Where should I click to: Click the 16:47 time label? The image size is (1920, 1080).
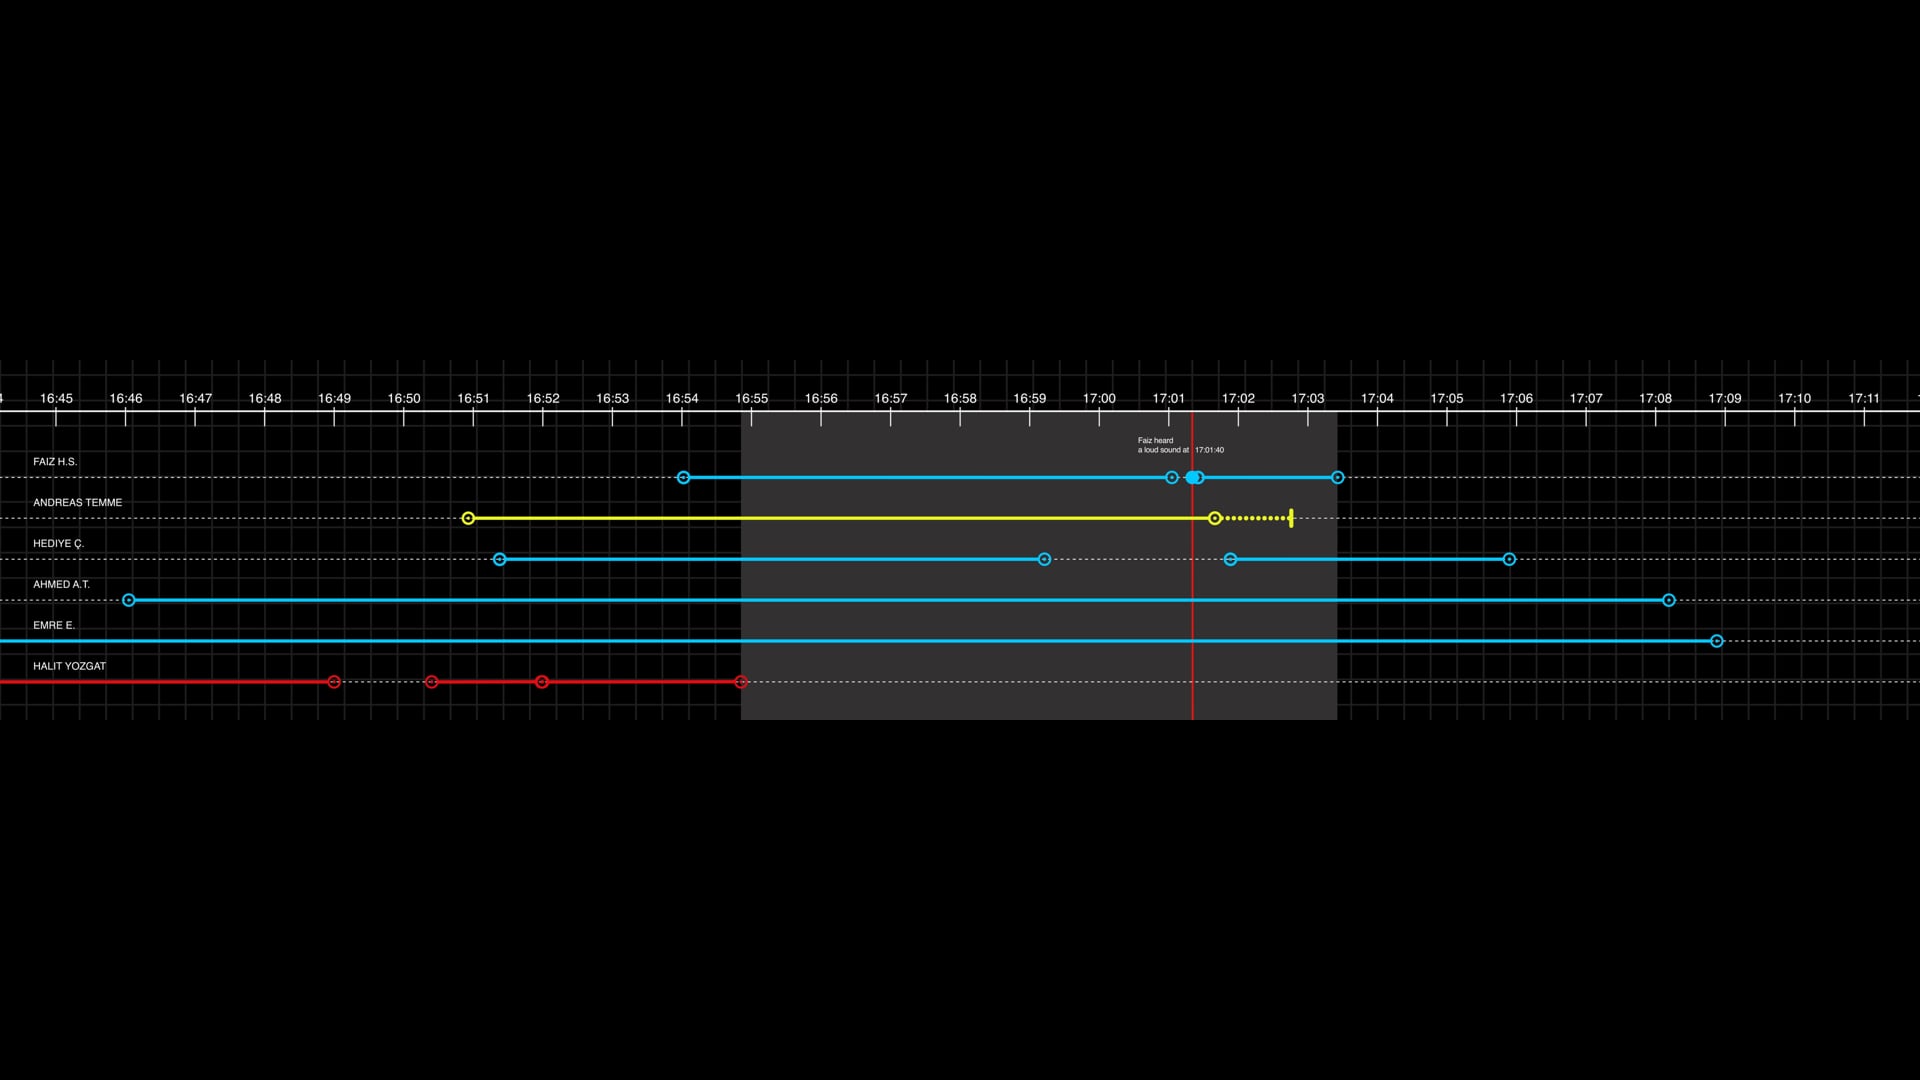[195, 398]
